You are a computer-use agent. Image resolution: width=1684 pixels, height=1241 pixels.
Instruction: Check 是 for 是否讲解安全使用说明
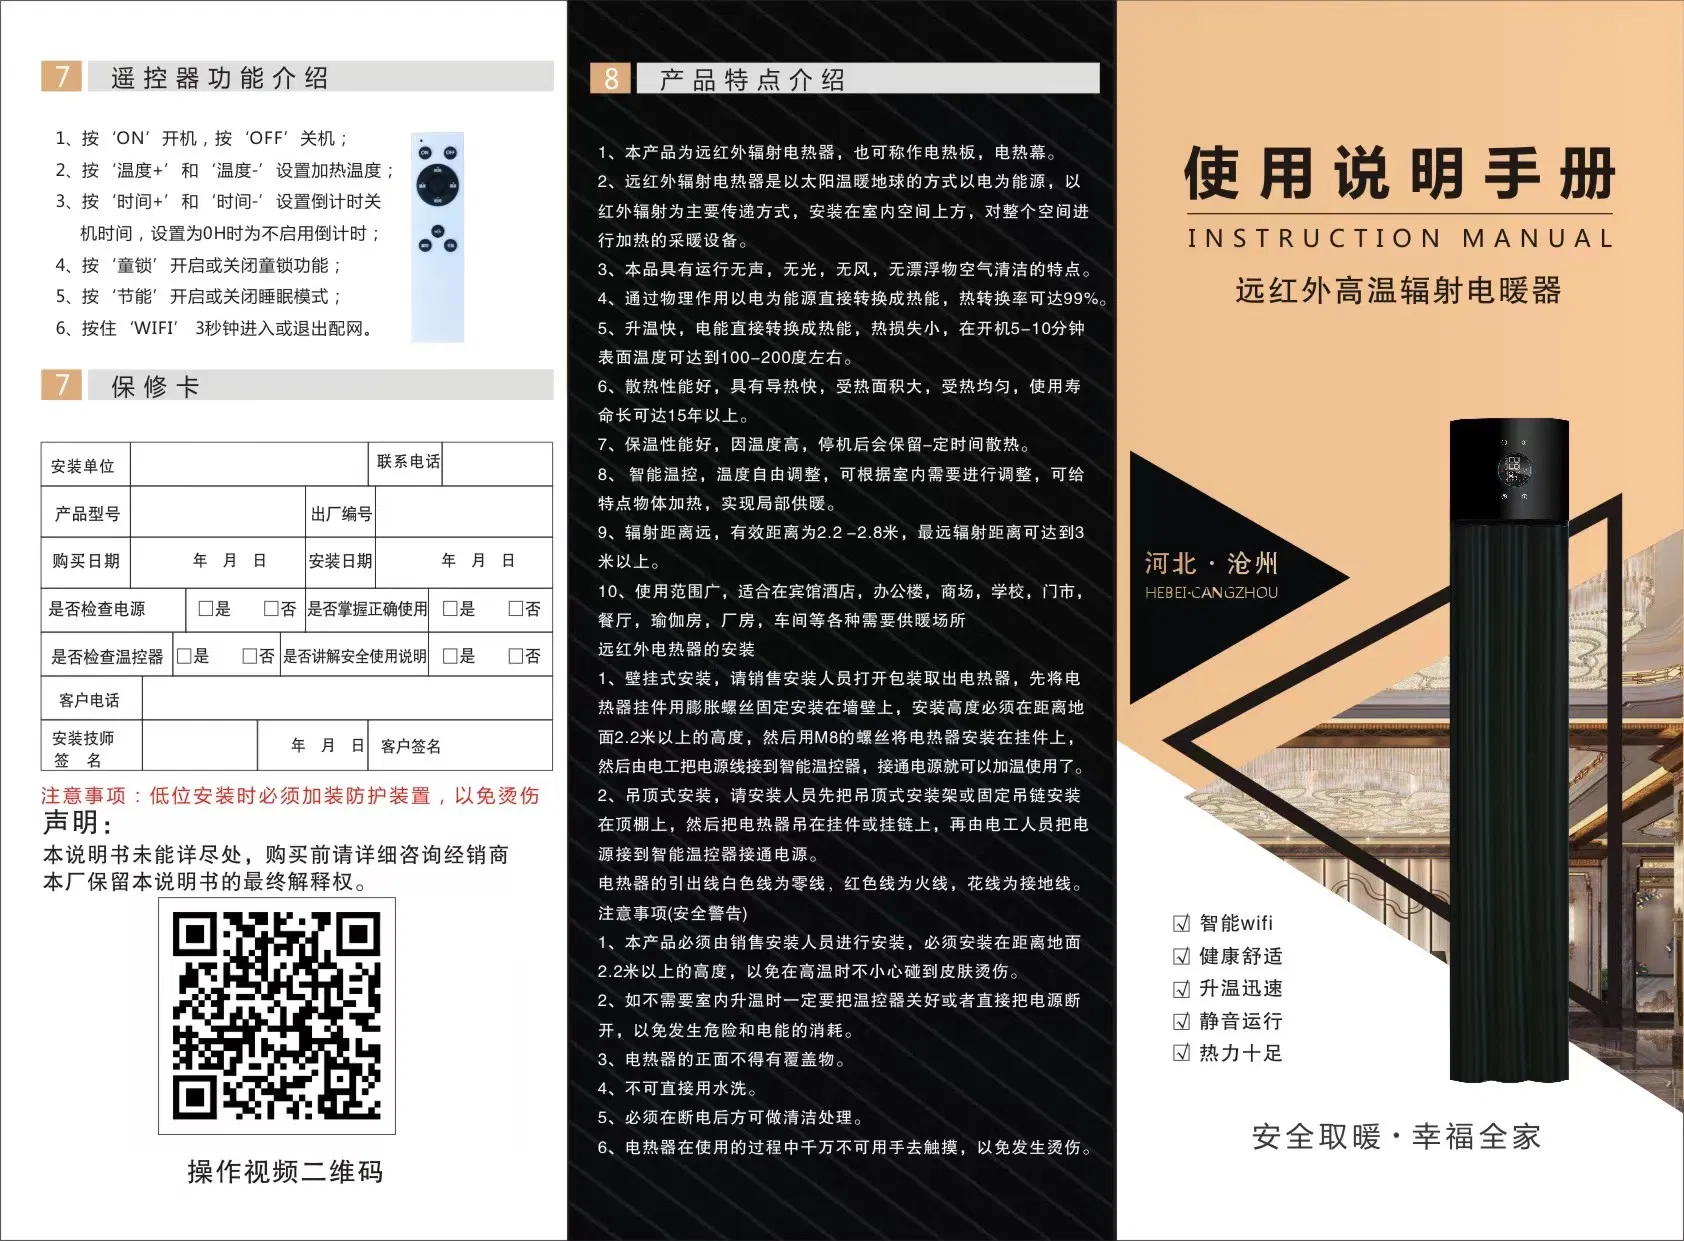click(450, 656)
